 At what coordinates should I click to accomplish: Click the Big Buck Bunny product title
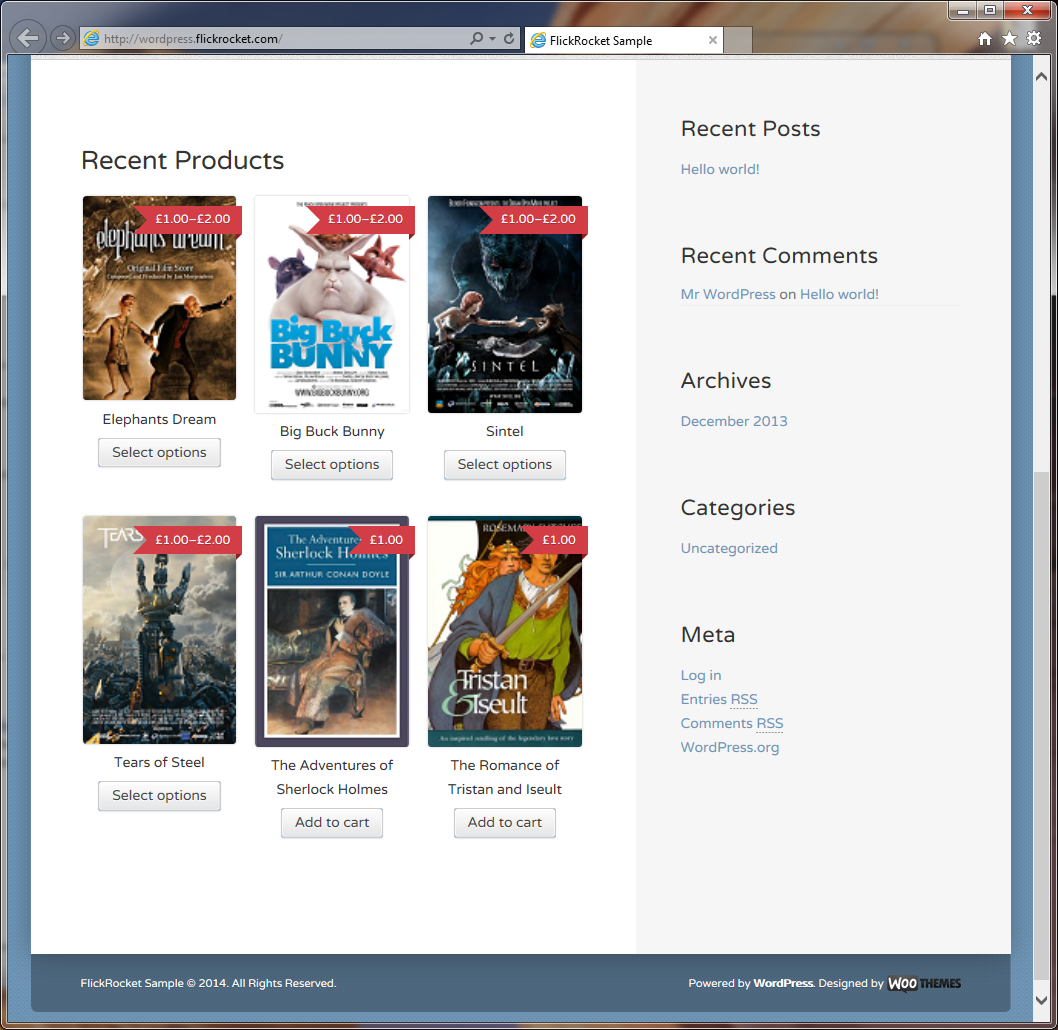tap(332, 432)
